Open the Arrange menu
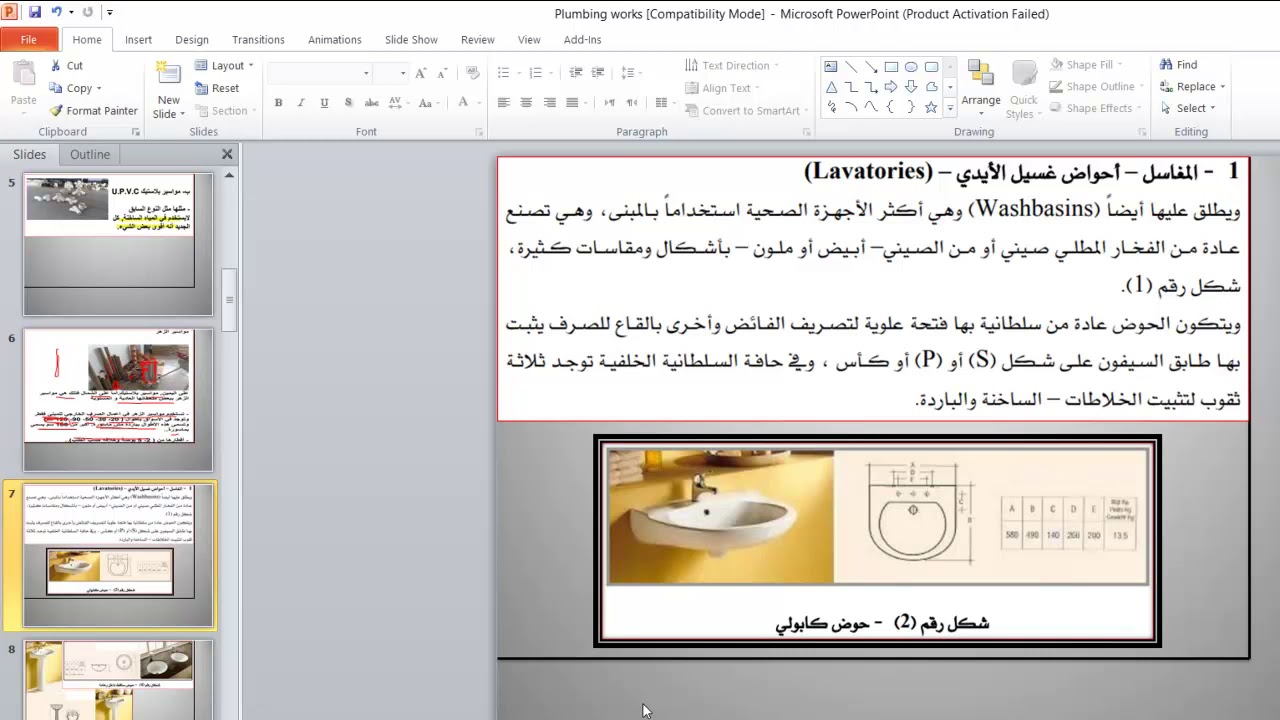Screen dimensions: 1280x720 pos(981,89)
